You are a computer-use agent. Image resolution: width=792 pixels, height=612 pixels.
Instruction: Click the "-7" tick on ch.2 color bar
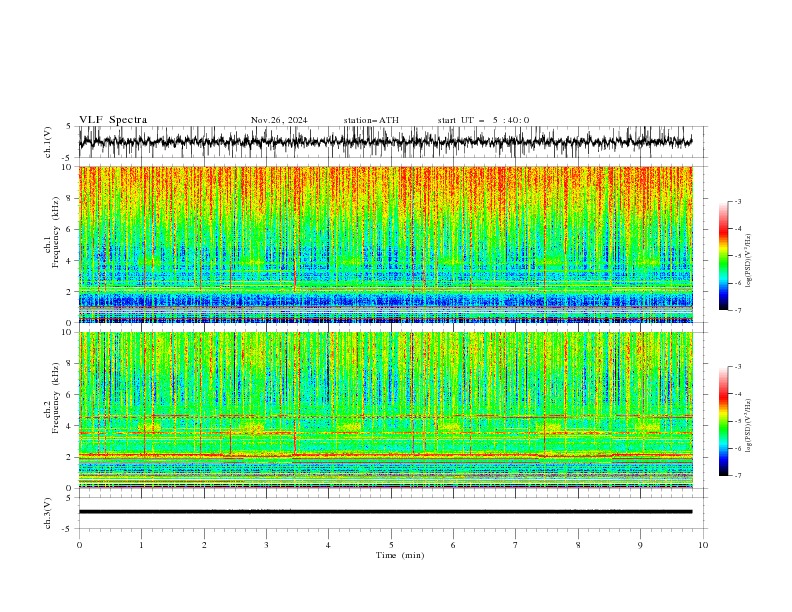(738, 476)
